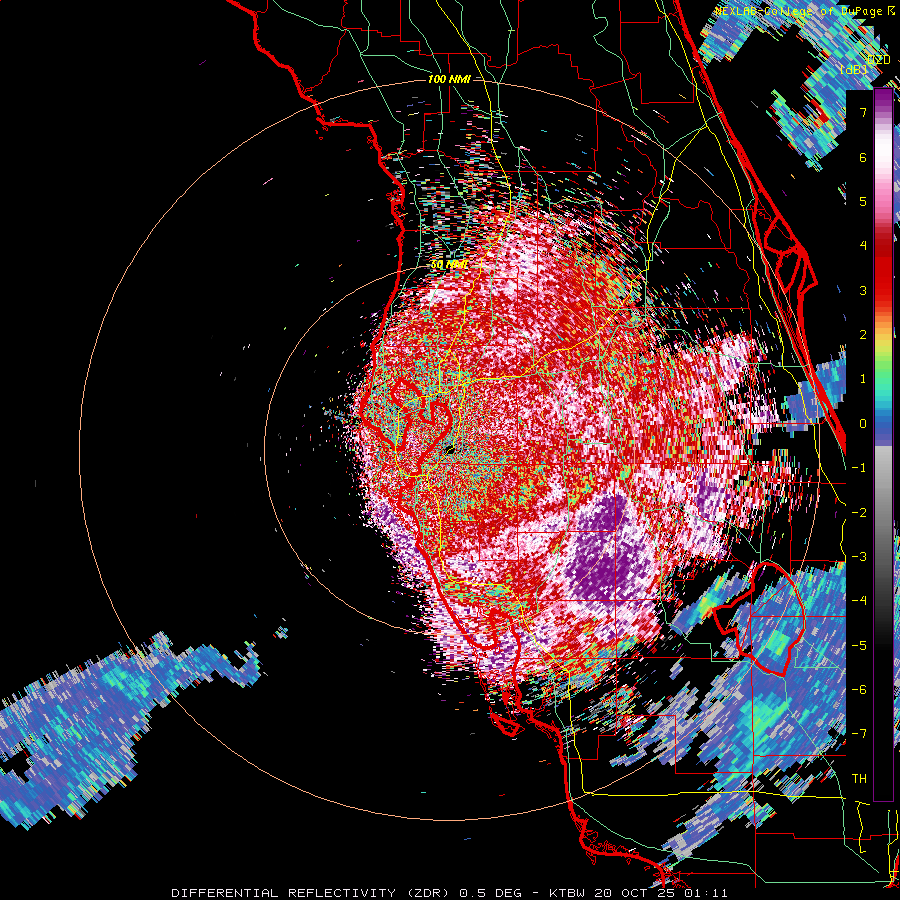Click the positive "5" scale value
The width and height of the screenshot is (900, 900).
(863, 201)
